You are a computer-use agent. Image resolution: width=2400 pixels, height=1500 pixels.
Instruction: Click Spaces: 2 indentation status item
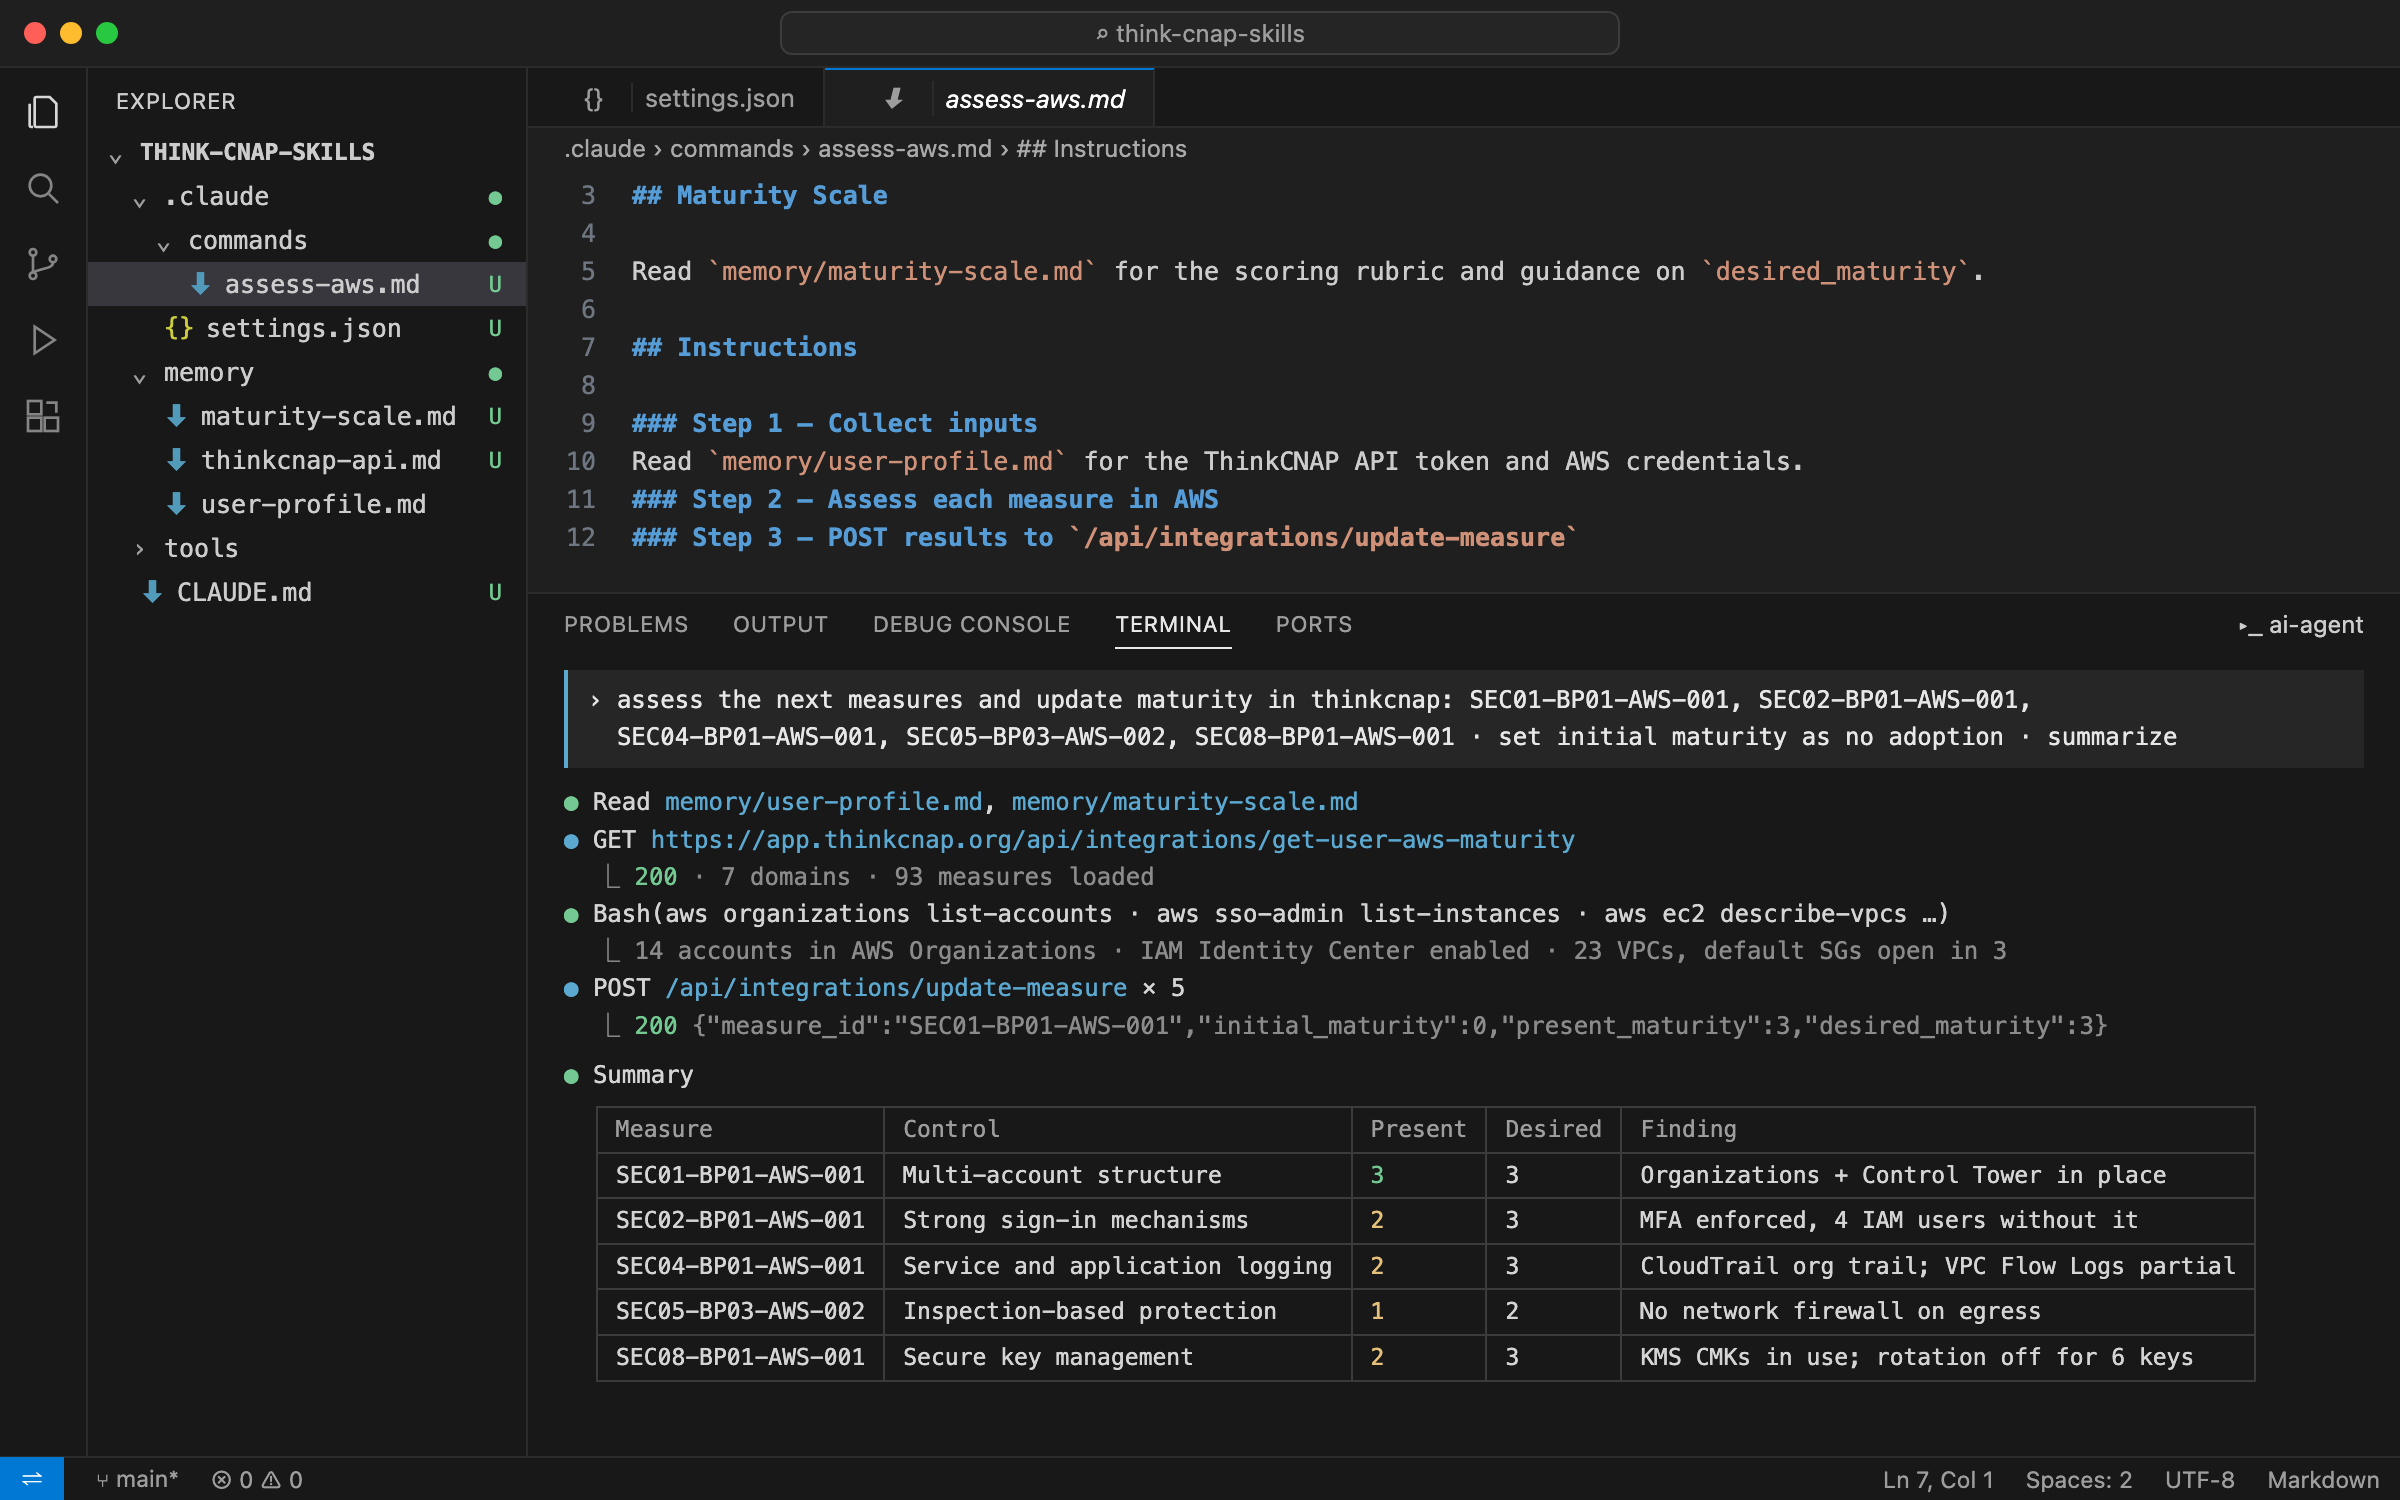point(2078,1479)
